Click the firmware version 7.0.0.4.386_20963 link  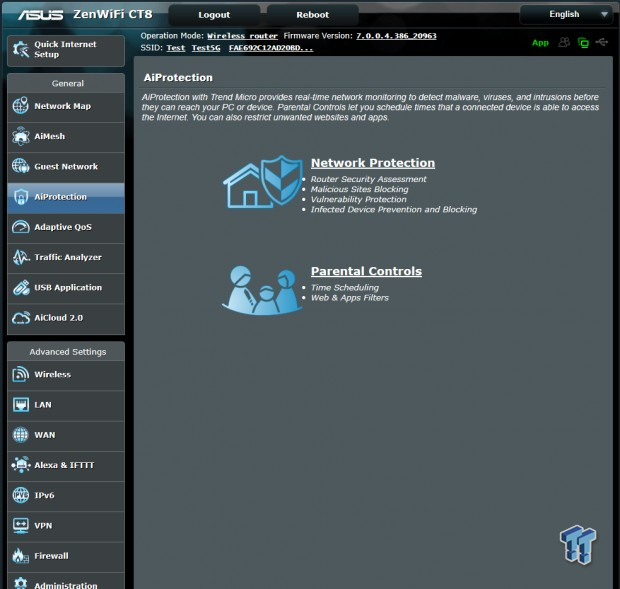(x=396, y=36)
